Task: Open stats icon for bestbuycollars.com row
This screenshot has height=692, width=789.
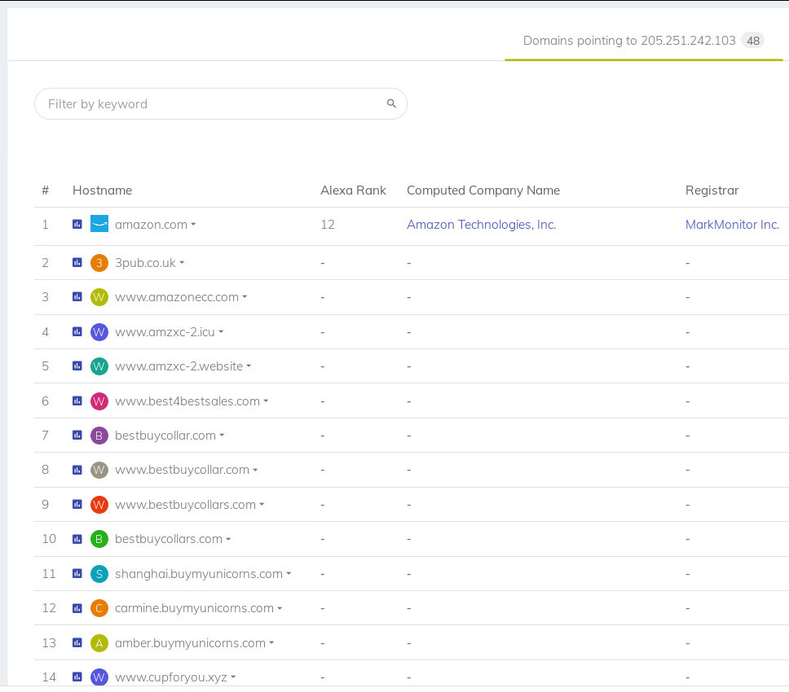Action: click(x=77, y=540)
